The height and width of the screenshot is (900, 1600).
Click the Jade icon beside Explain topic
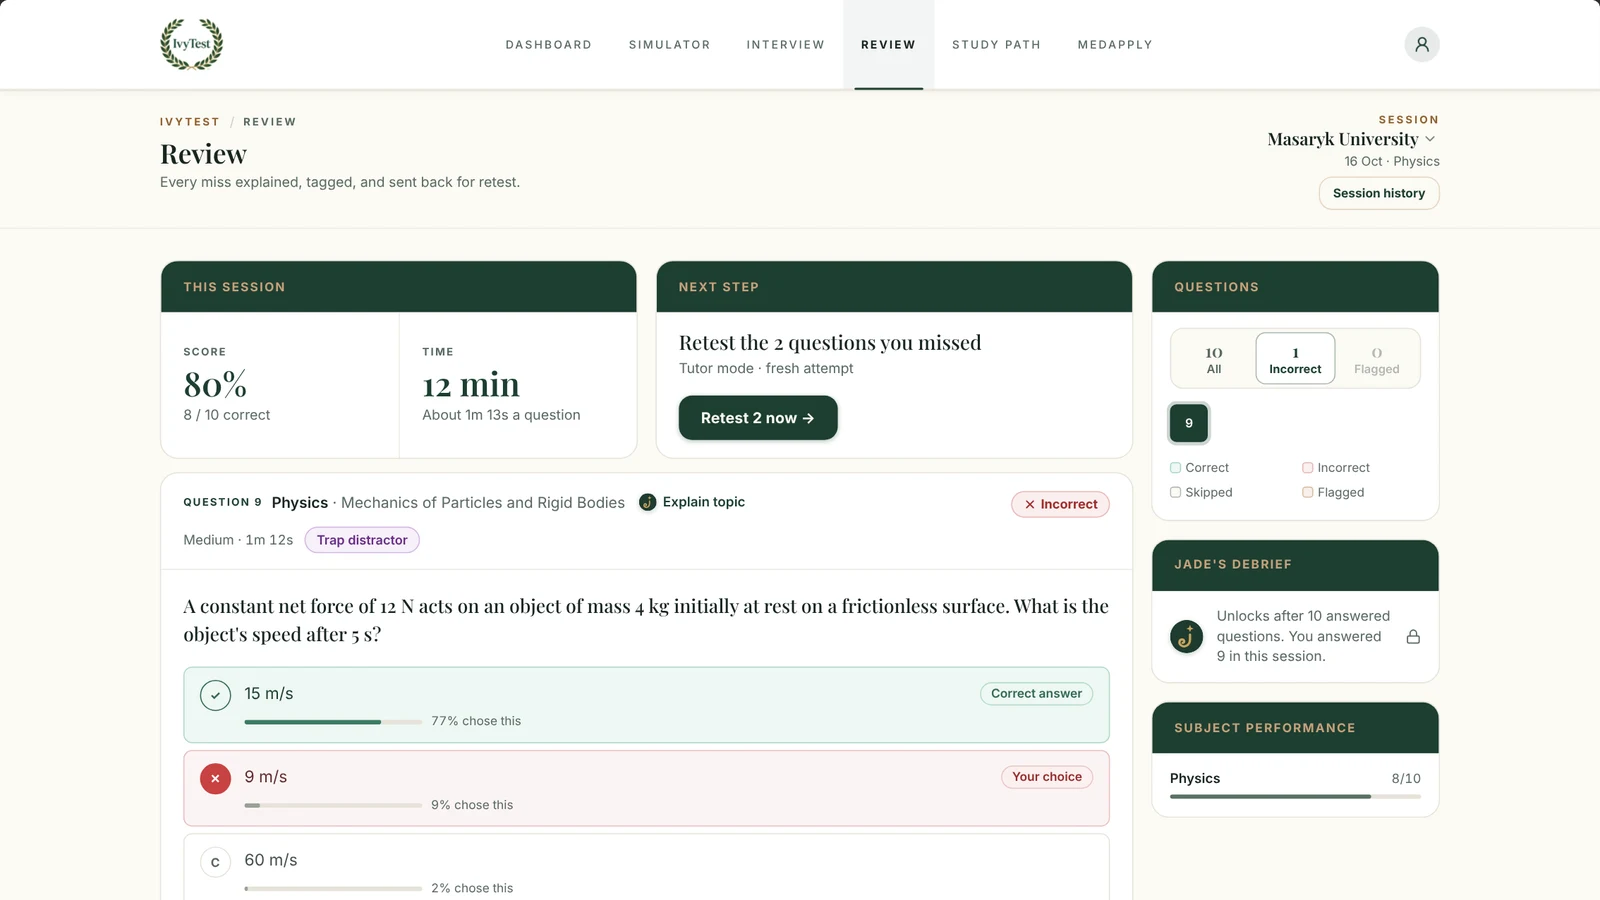click(648, 502)
